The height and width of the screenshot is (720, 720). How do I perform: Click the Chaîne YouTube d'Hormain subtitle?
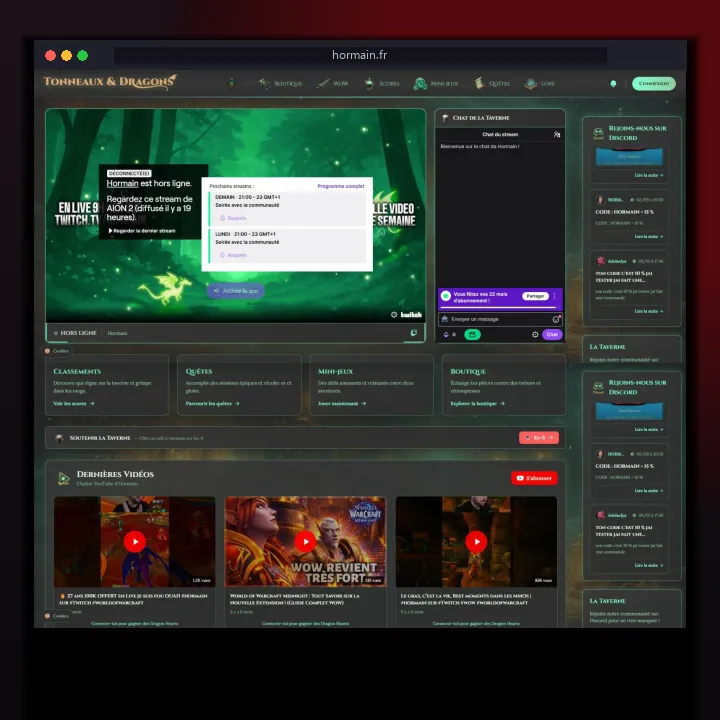pos(107,484)
